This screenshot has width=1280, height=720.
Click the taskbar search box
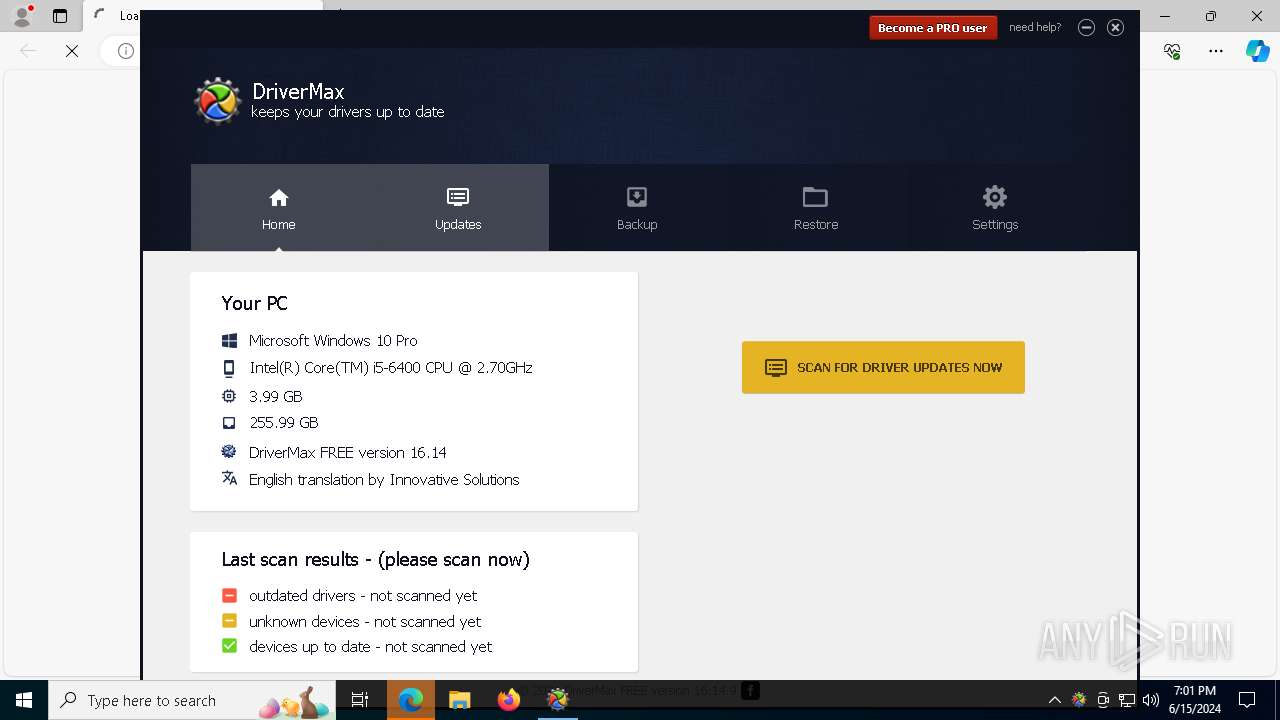[192, 700]
